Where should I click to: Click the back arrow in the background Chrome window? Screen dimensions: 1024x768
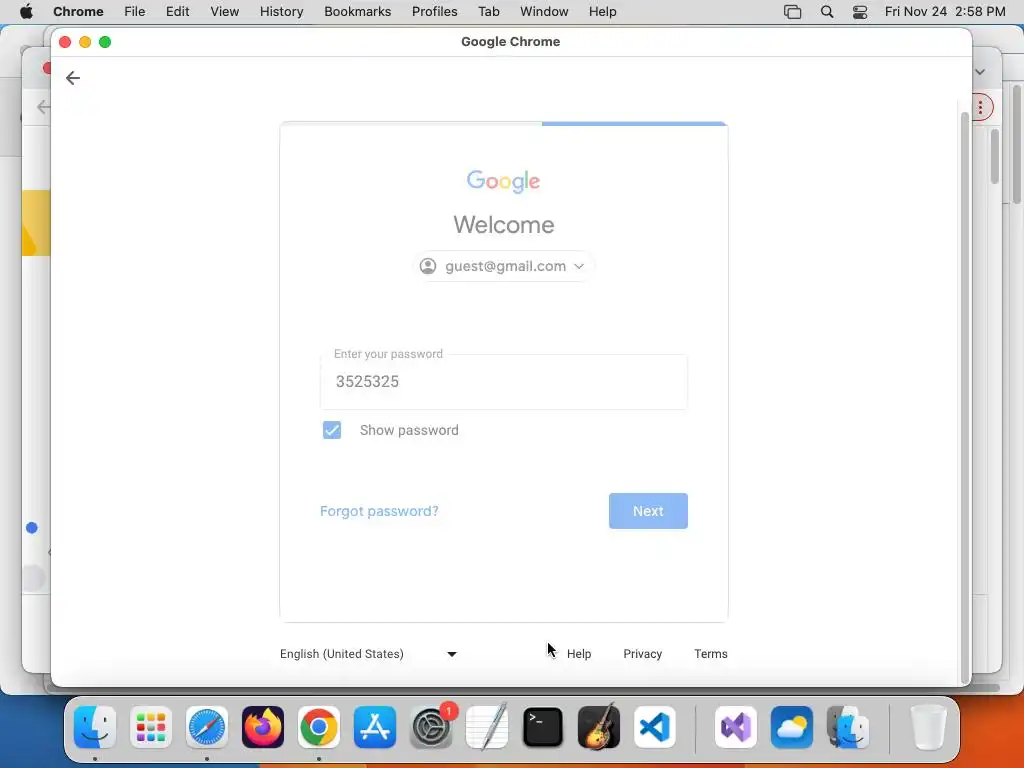pyautogui.click(x=43, y=107)
